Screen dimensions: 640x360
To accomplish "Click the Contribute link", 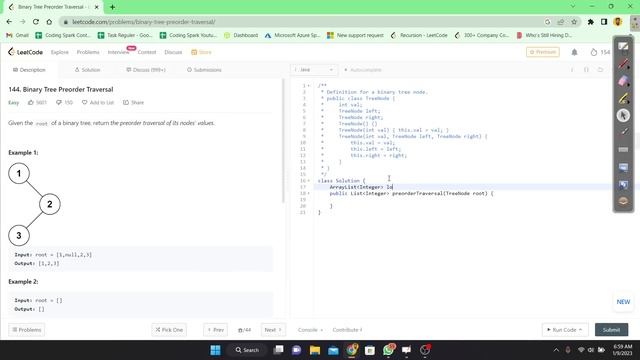I will point(347,330).
